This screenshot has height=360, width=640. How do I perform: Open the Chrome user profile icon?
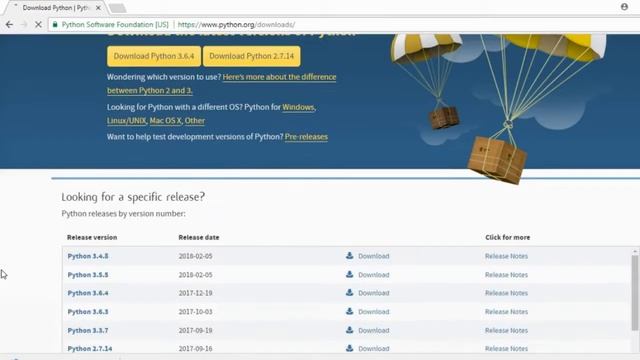click(x=624, y=7)
